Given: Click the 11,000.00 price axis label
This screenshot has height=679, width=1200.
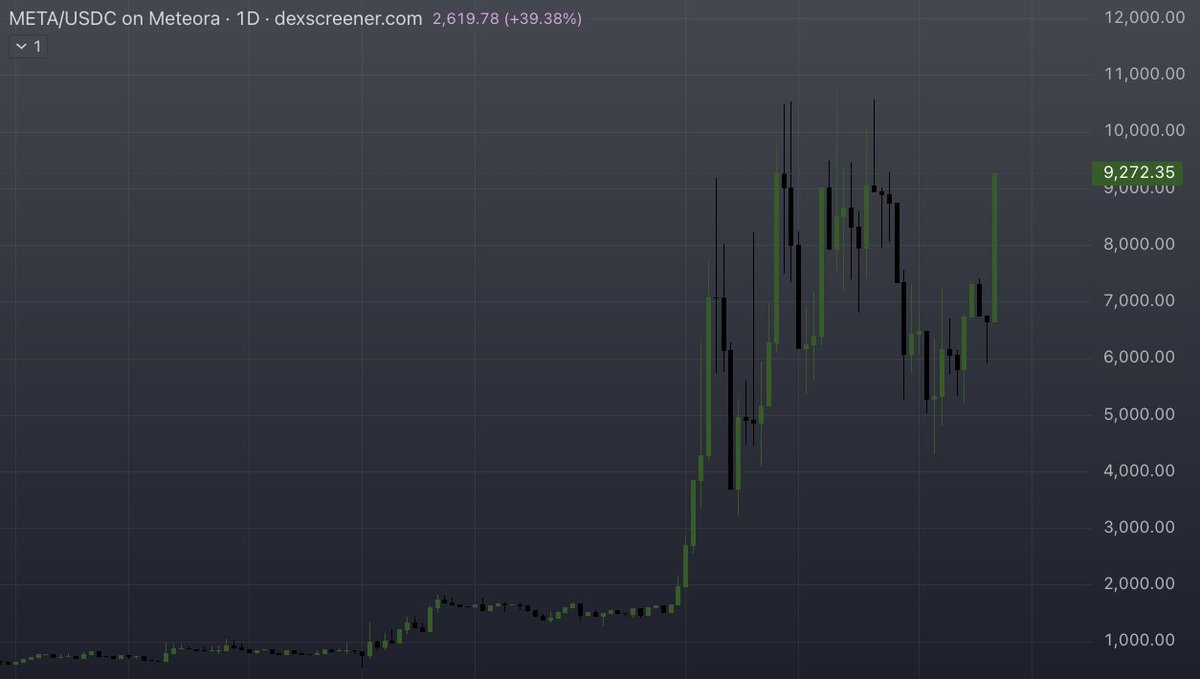Looking at the screenshot, I should tap(1143, 74).
